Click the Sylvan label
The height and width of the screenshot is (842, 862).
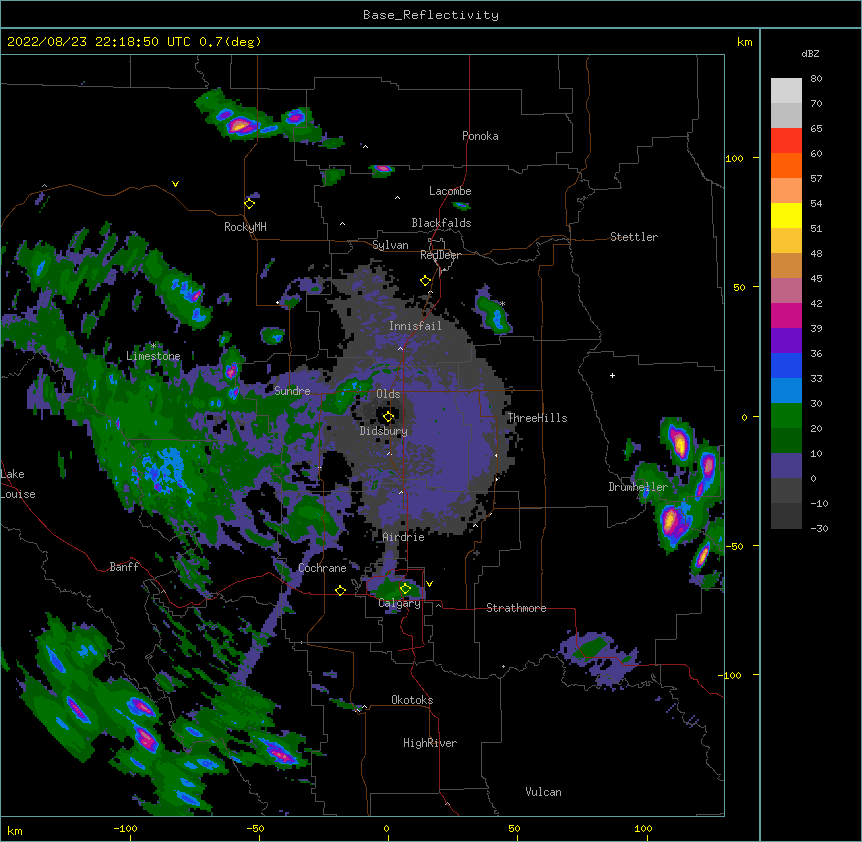click(390, 245)
